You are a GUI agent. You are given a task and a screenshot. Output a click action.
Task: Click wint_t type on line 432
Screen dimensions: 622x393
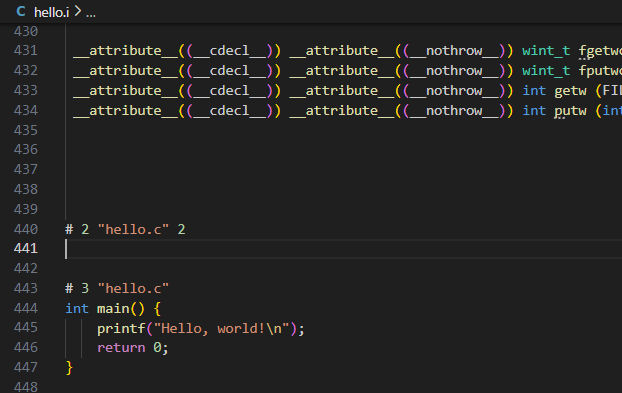tap(546, 71)
